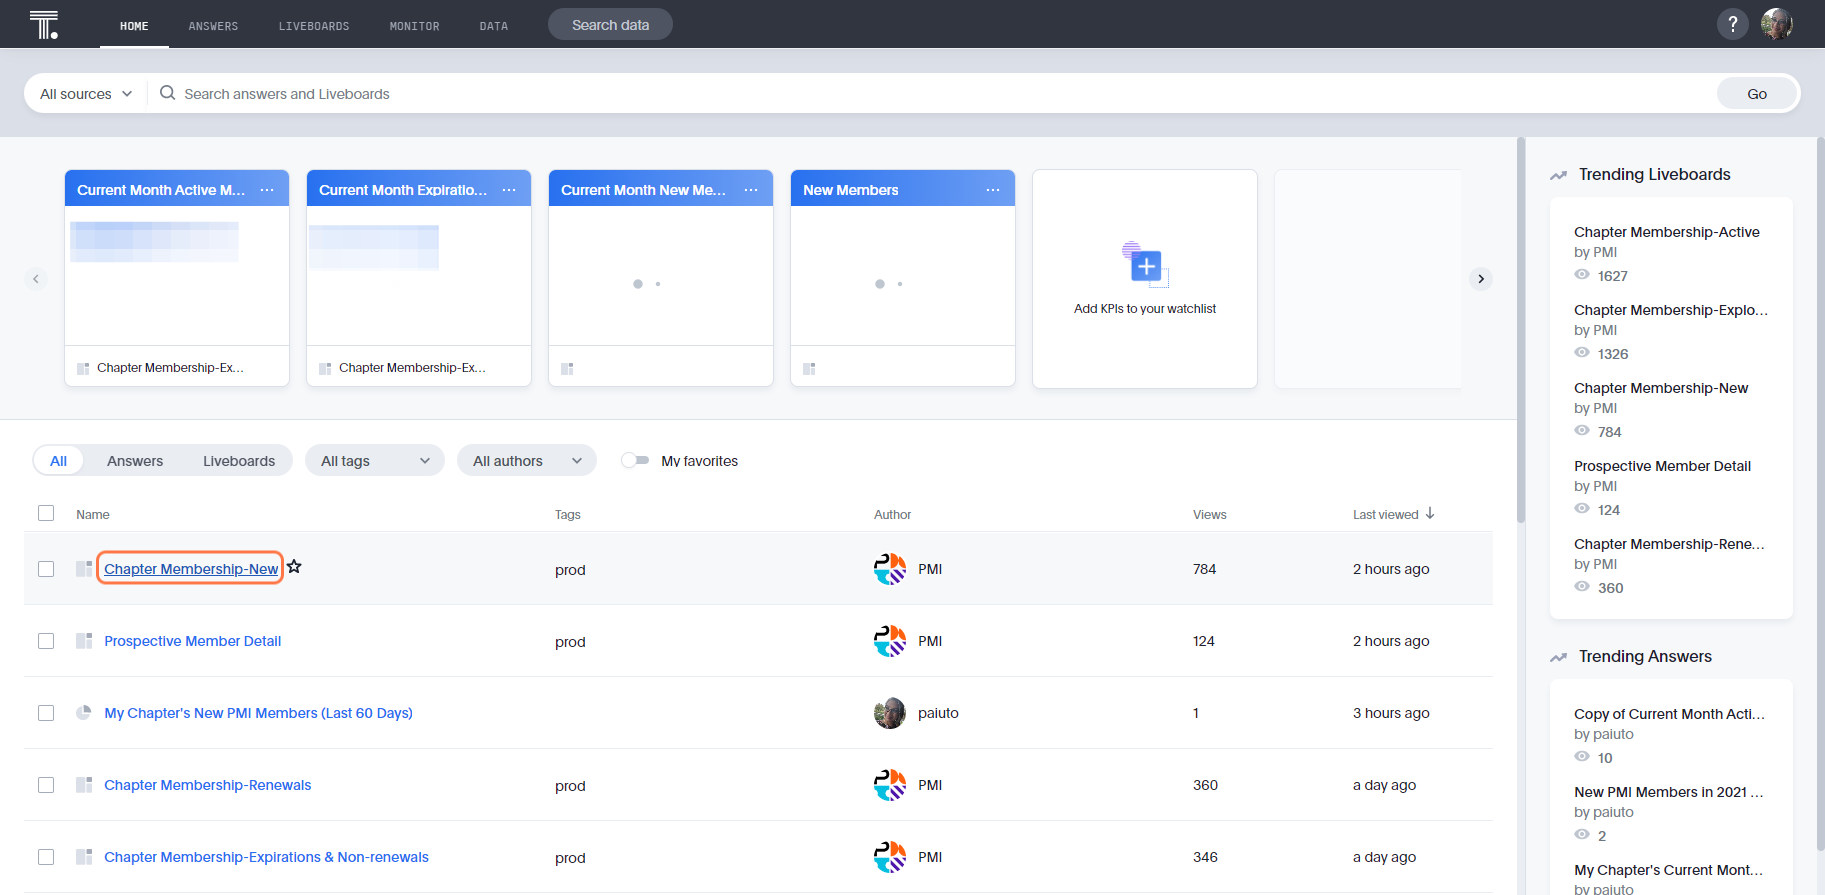Open the user profile avatar
The width and height of the screenshot is (1825, 895).
pos(1777,24)
